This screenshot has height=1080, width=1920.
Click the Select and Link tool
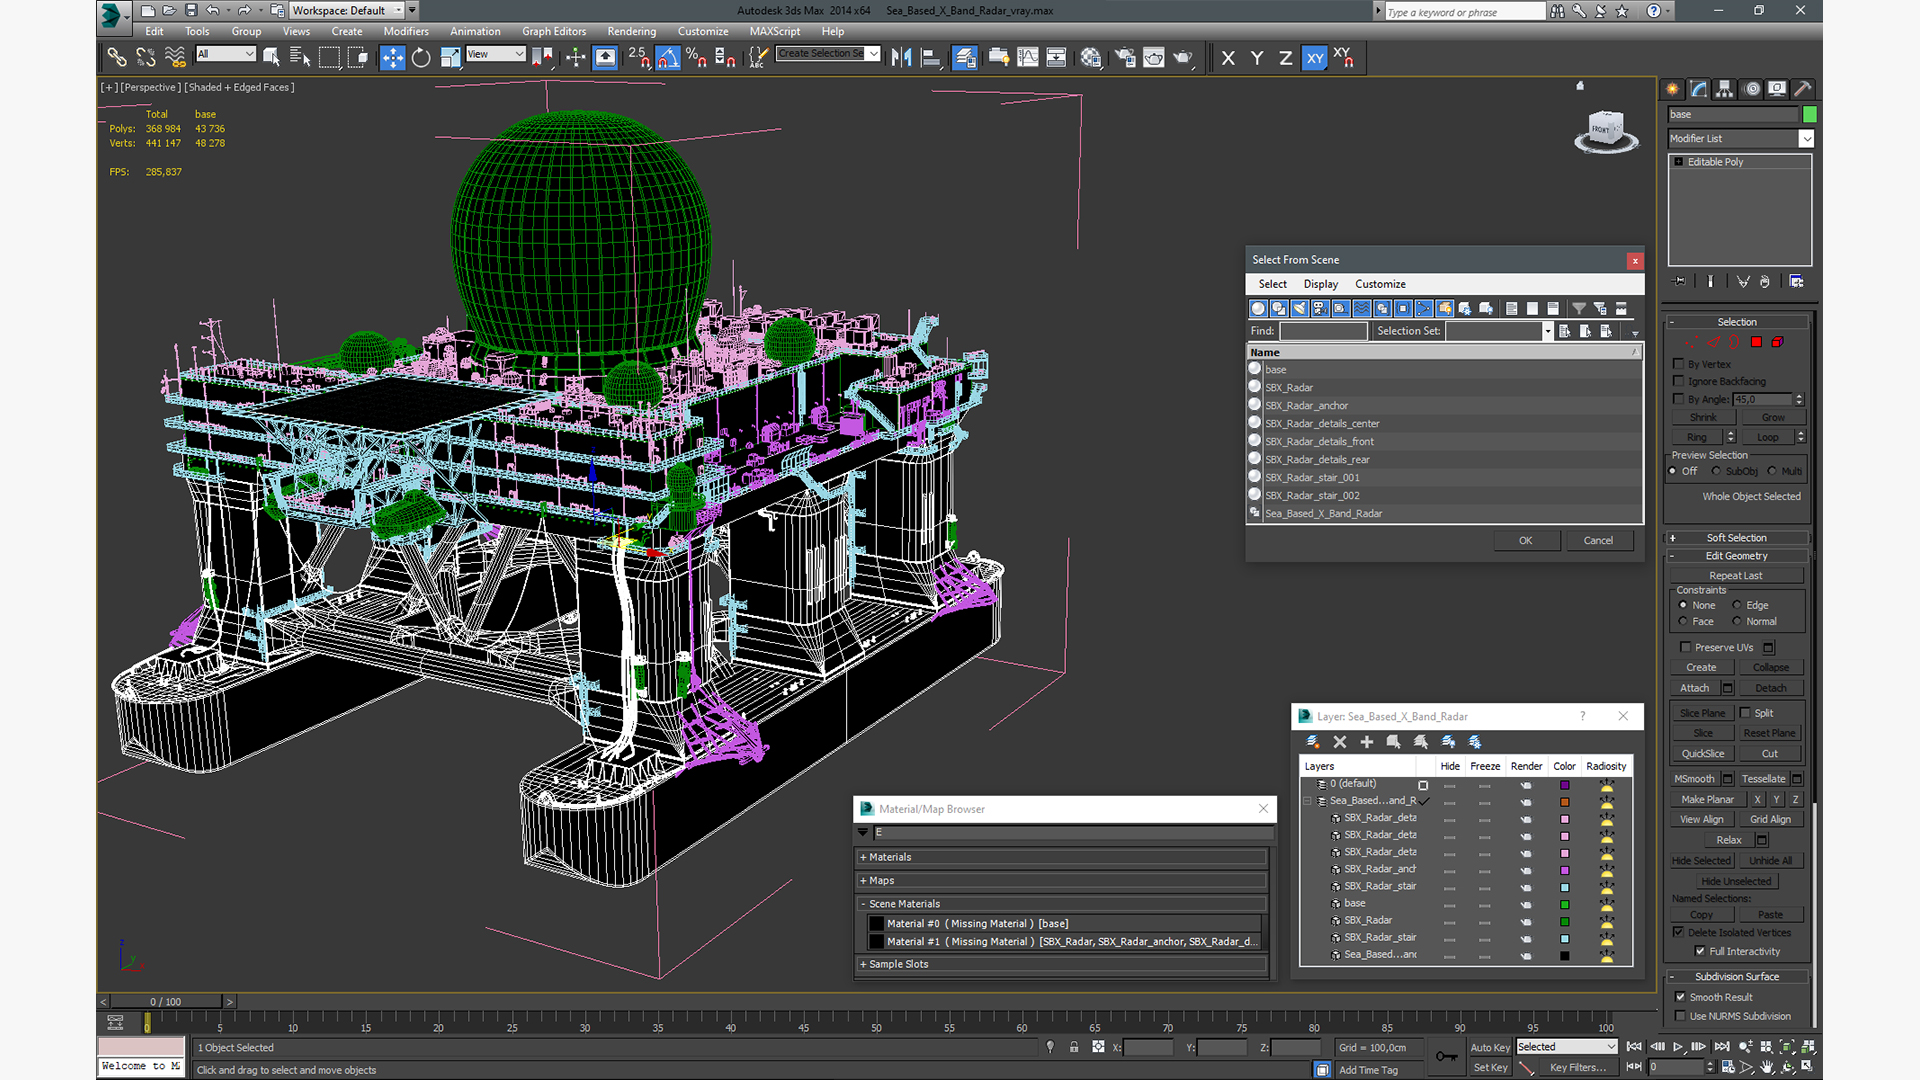pos(117,58)
